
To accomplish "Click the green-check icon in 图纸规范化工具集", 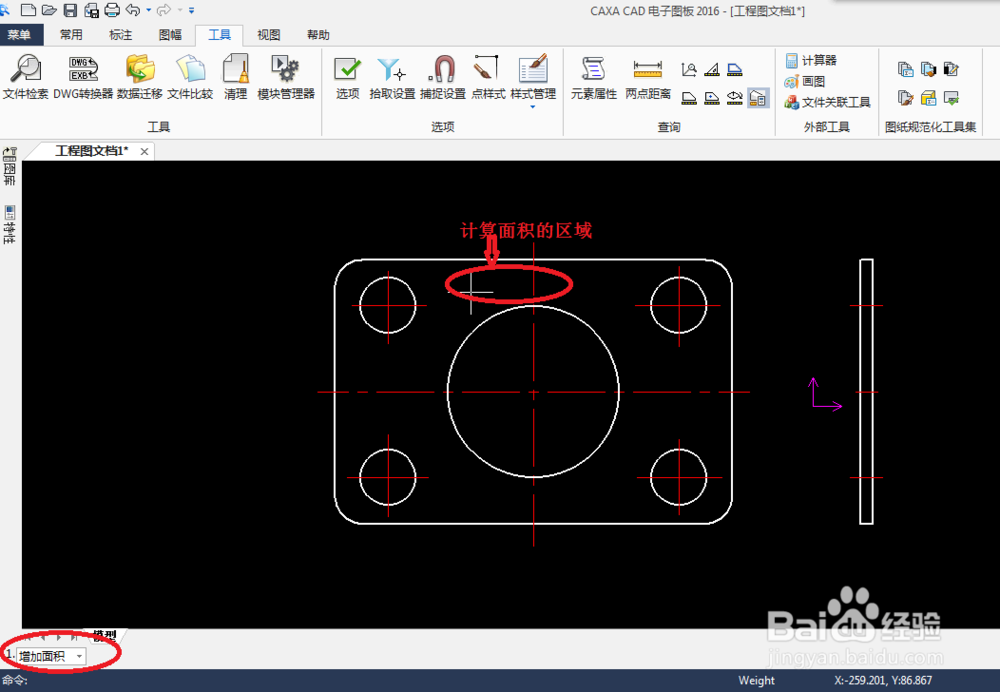I will pyautogui.click(x=952, y=98).
